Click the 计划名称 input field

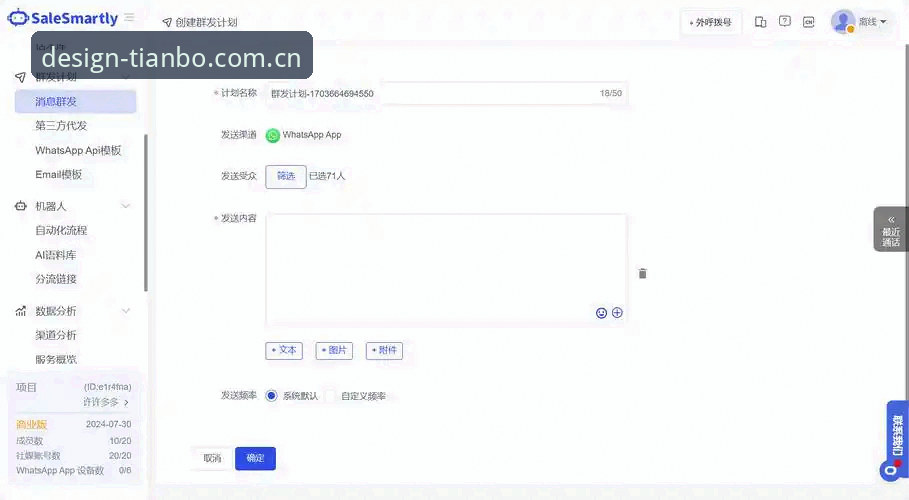point(446,93)
